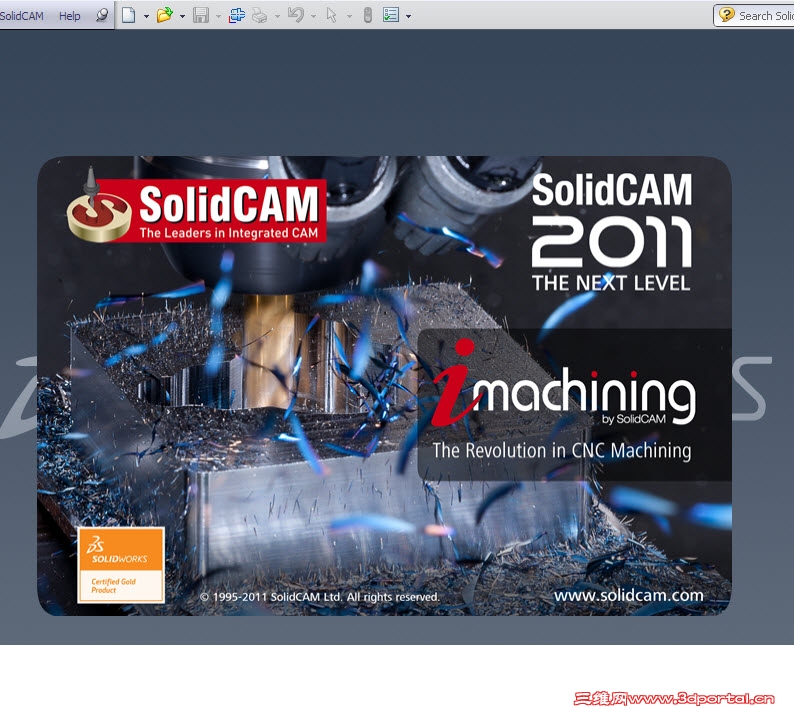Viewport: 794px width, 712px height.
Task: Expand the Print dropdown arrow
Action: [x=277, y=16]
